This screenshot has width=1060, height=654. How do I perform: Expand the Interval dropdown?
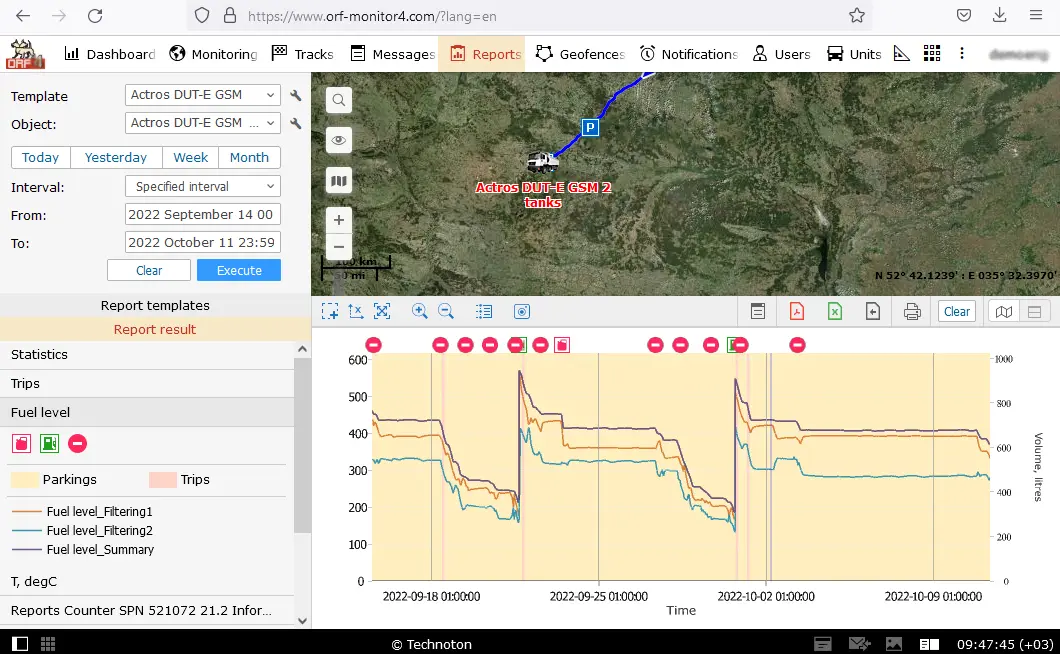pos(202,187)
